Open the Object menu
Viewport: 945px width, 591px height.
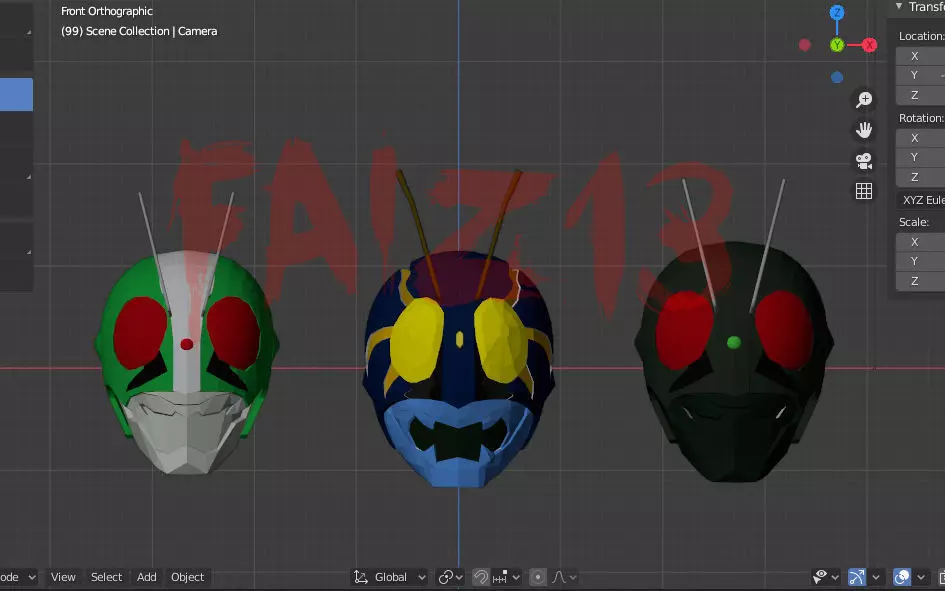pyautogui.click(x=187, y=577)
